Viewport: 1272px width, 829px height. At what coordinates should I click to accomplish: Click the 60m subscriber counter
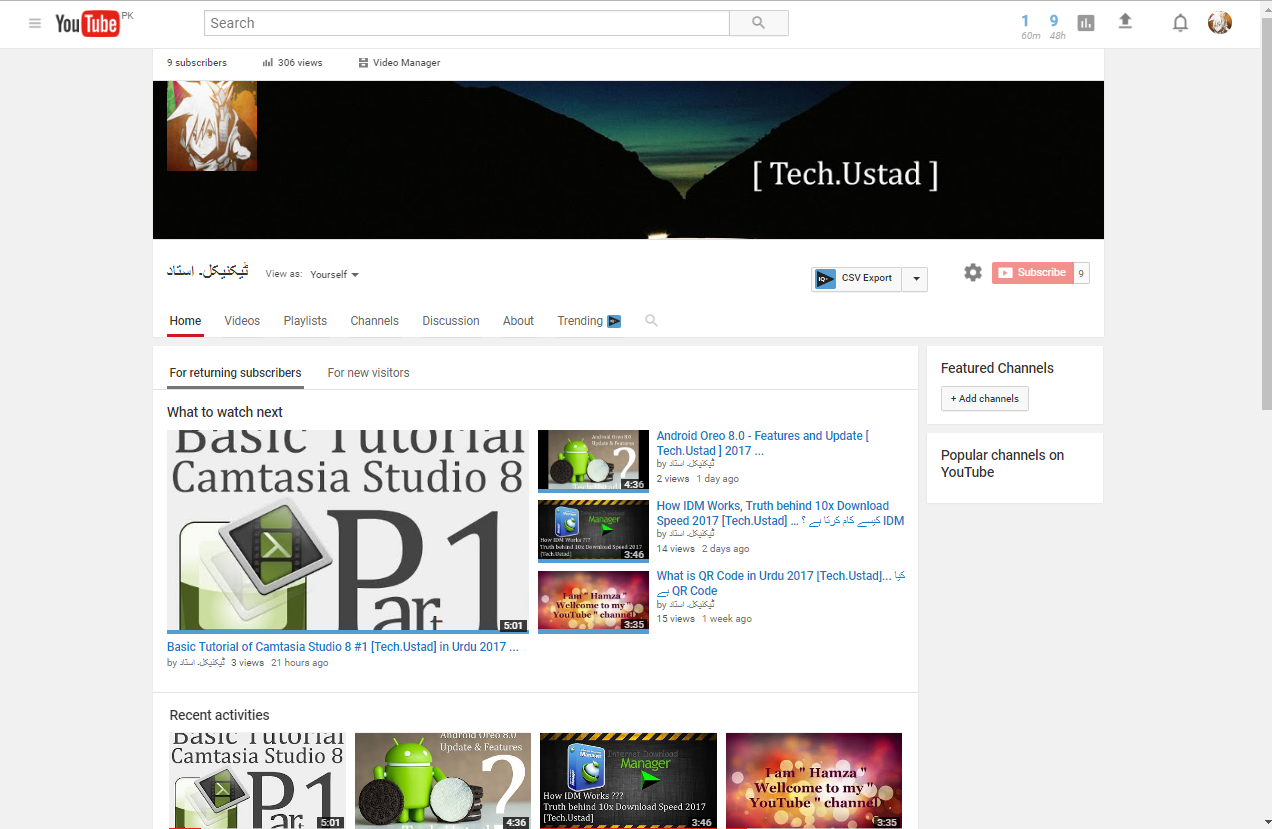point(1030,27)
